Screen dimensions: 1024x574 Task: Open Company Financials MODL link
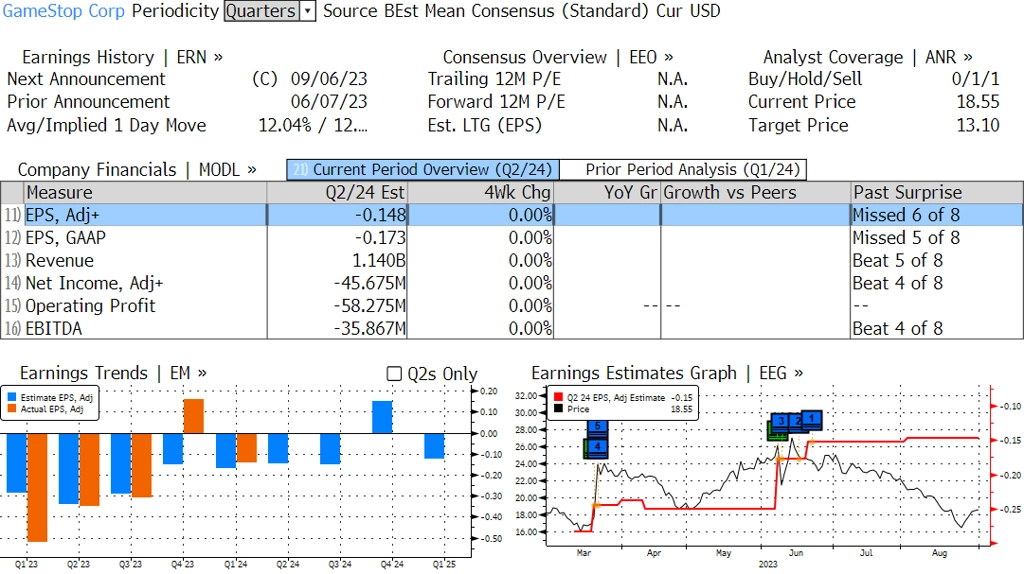point(137,170)
